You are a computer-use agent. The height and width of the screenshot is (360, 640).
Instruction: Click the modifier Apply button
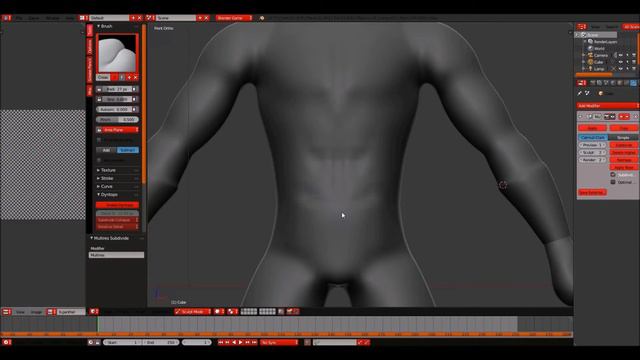point(593,128)
